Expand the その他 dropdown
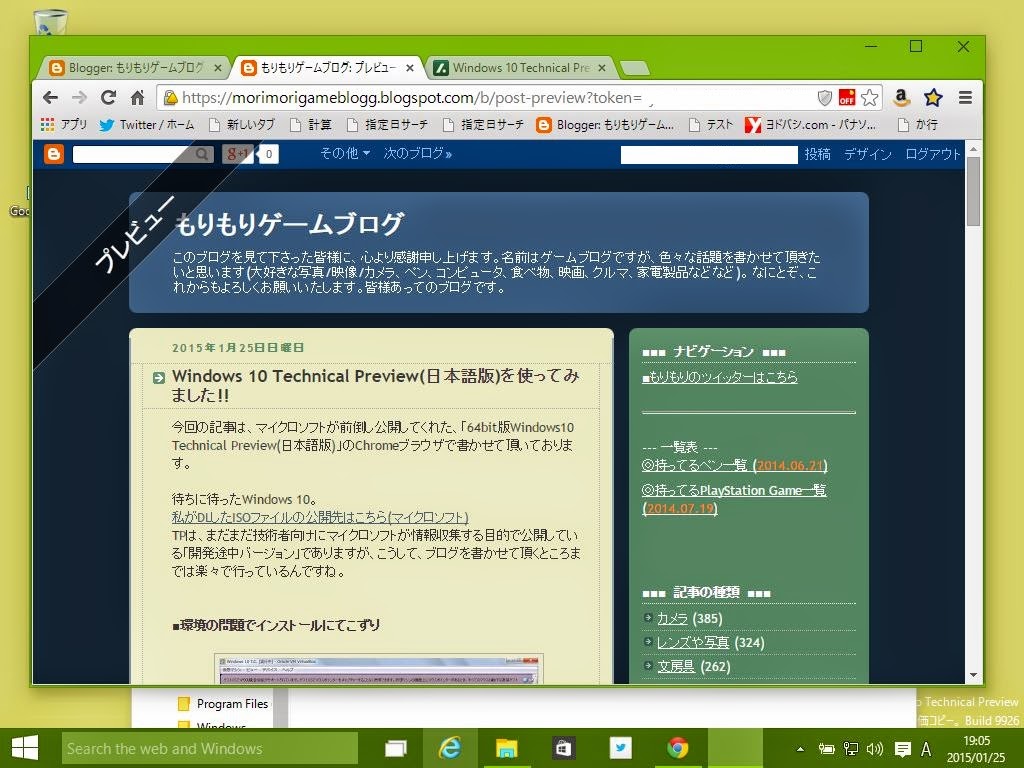The width and height of the screenshot is (1024, 768). click(x=345, y=153)
